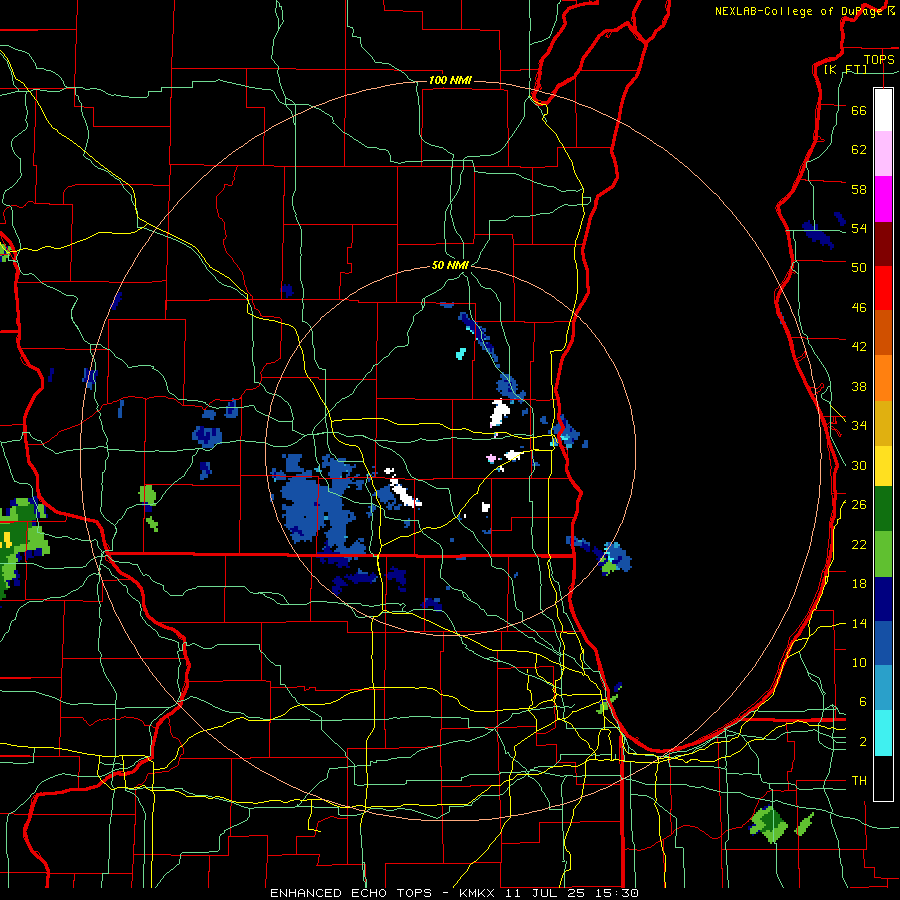Select the medium blue legend swatch
Screen dimensions: 900x900
point(883,643)
